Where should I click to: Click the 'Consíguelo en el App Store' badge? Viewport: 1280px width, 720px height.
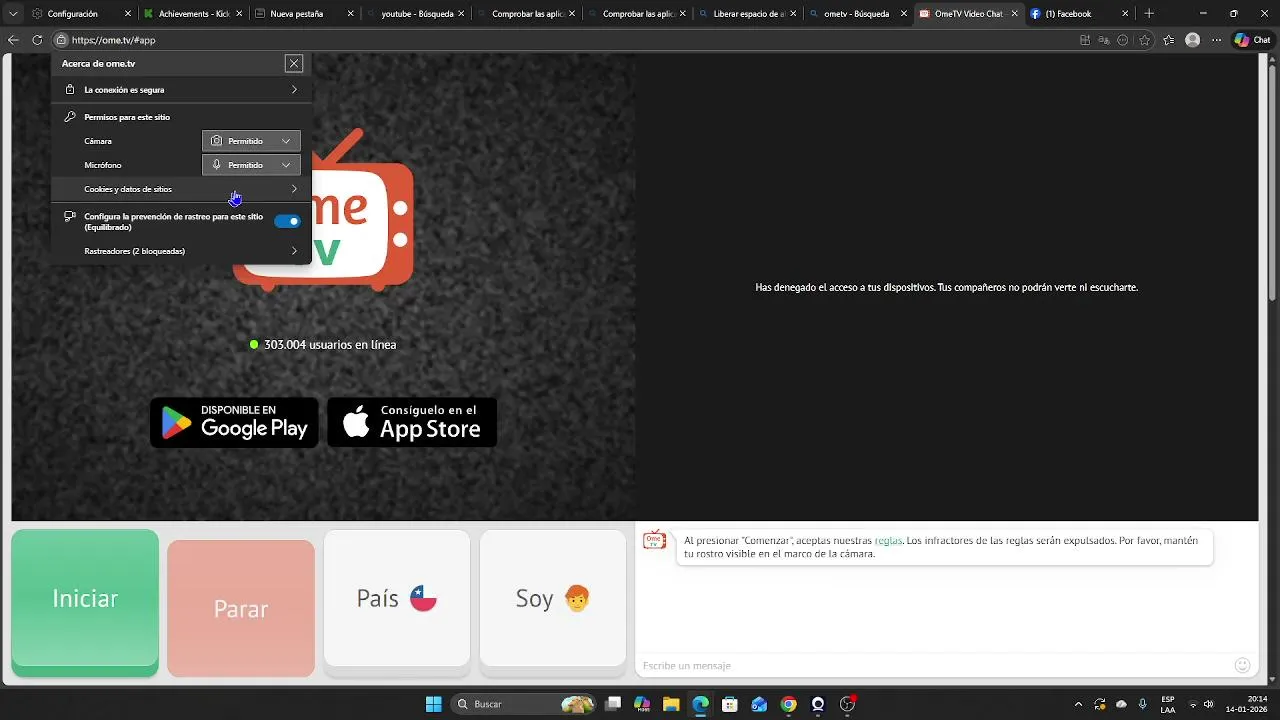[412, 423]
